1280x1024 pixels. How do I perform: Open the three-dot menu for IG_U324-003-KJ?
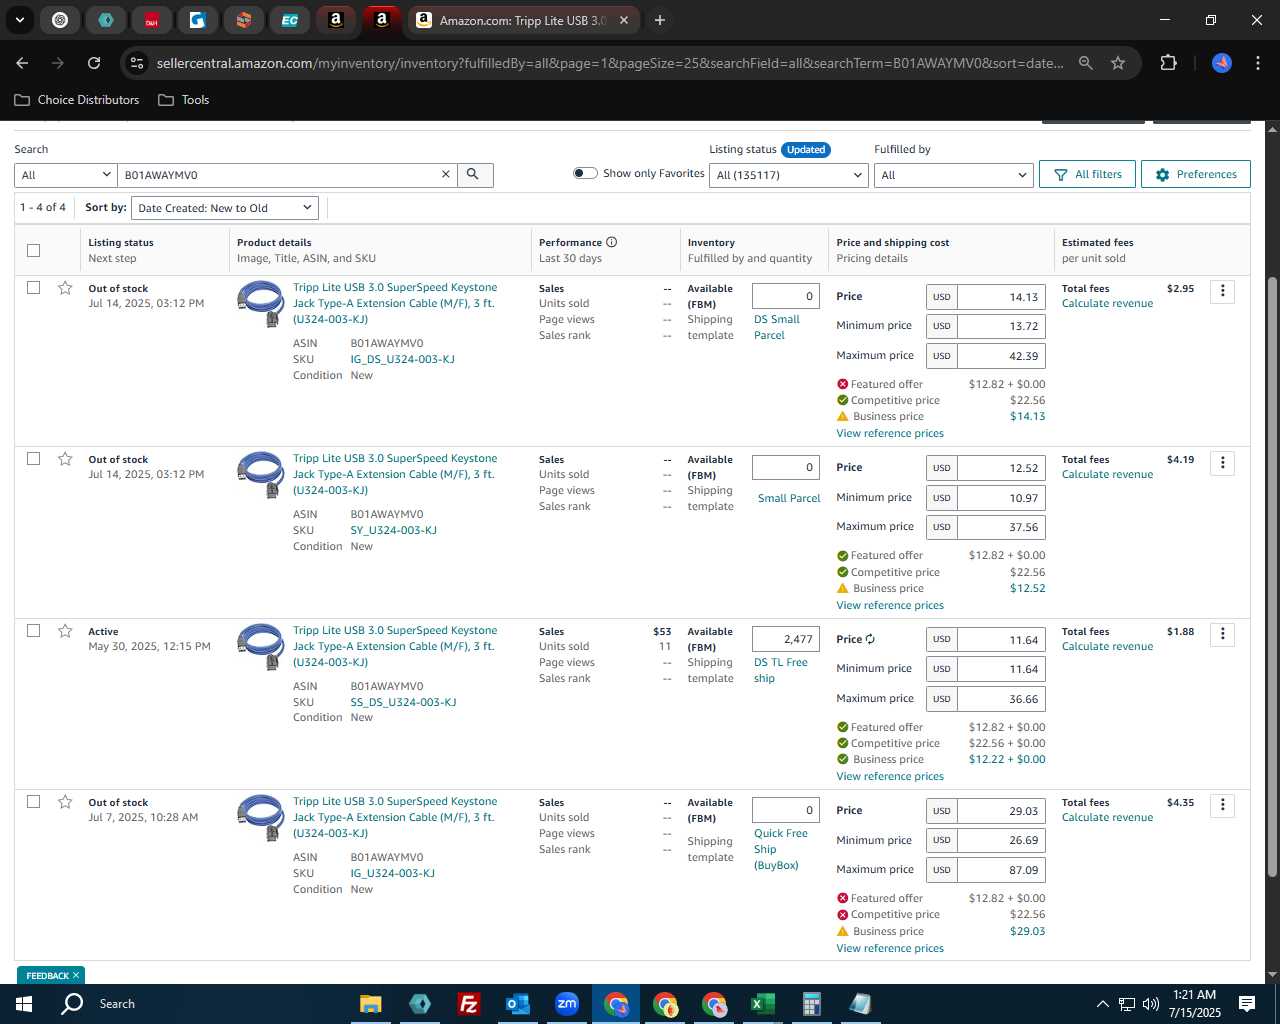pos(1222,805)
